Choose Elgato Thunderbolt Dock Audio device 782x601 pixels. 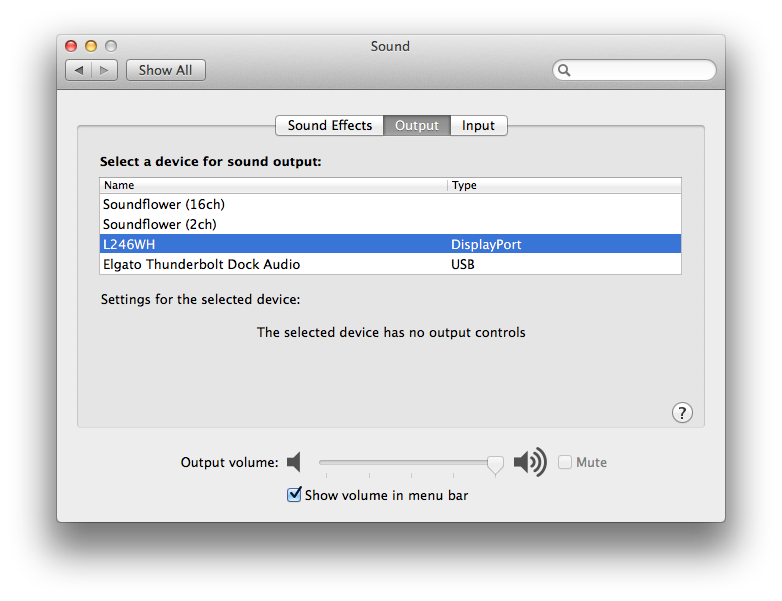click(390, 264)
